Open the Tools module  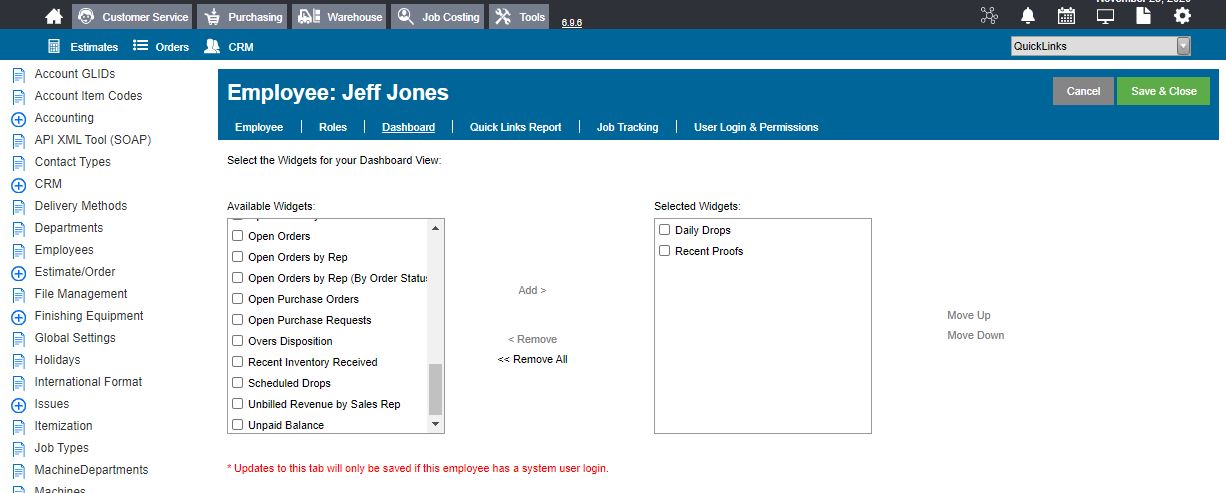pos(519,16)
